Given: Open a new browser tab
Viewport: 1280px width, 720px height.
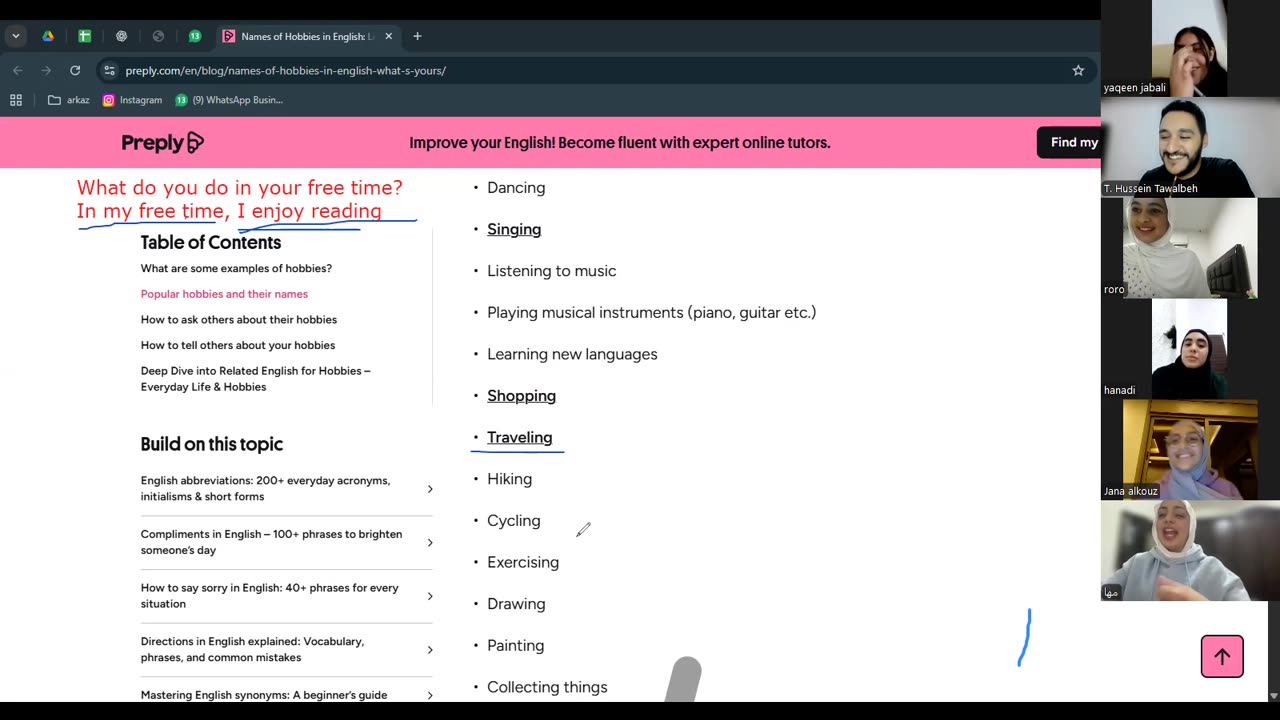Looking at the screenshot, I should 417,36.
